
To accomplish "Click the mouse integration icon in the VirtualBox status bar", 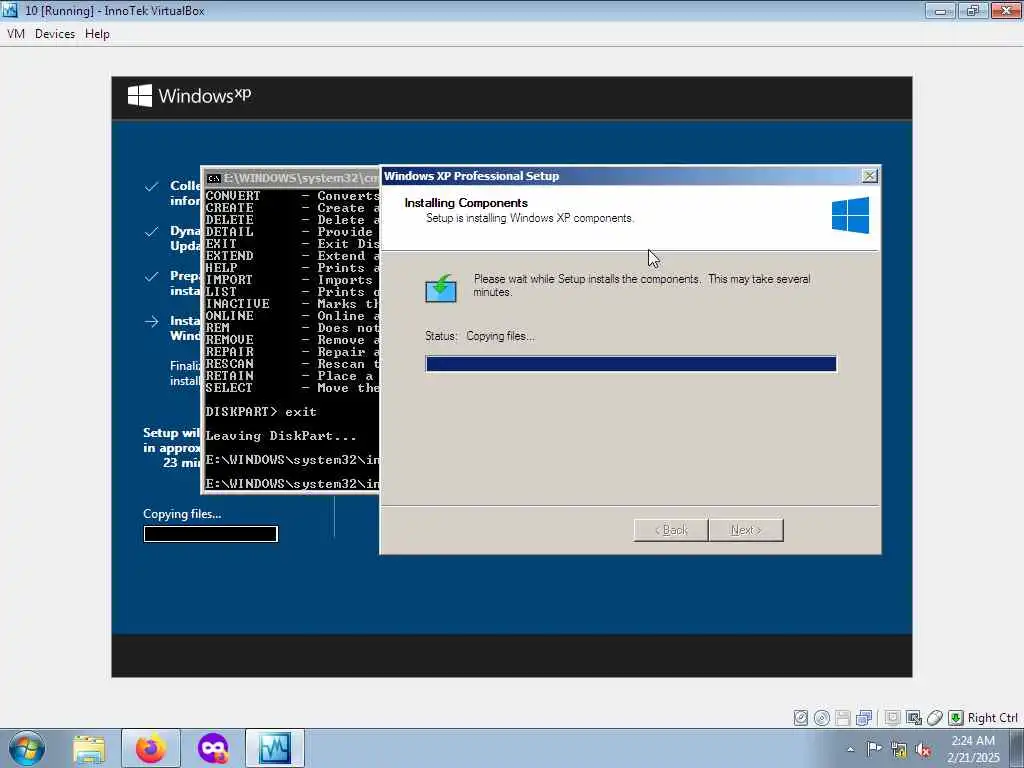I will click(x=935, y=718).
